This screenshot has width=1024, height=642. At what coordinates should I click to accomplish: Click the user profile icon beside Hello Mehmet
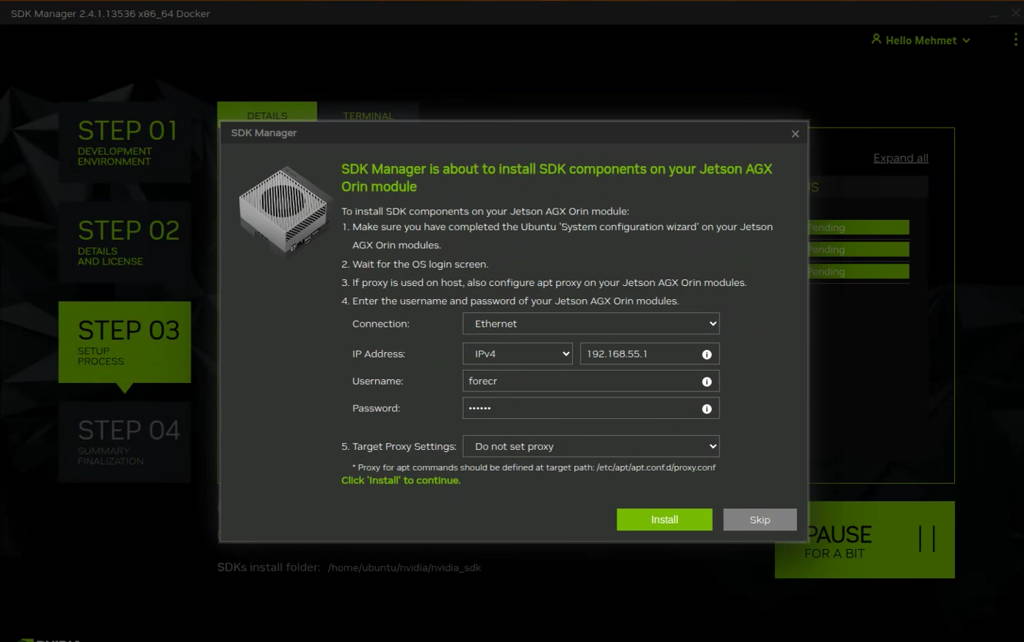point(876,39)
